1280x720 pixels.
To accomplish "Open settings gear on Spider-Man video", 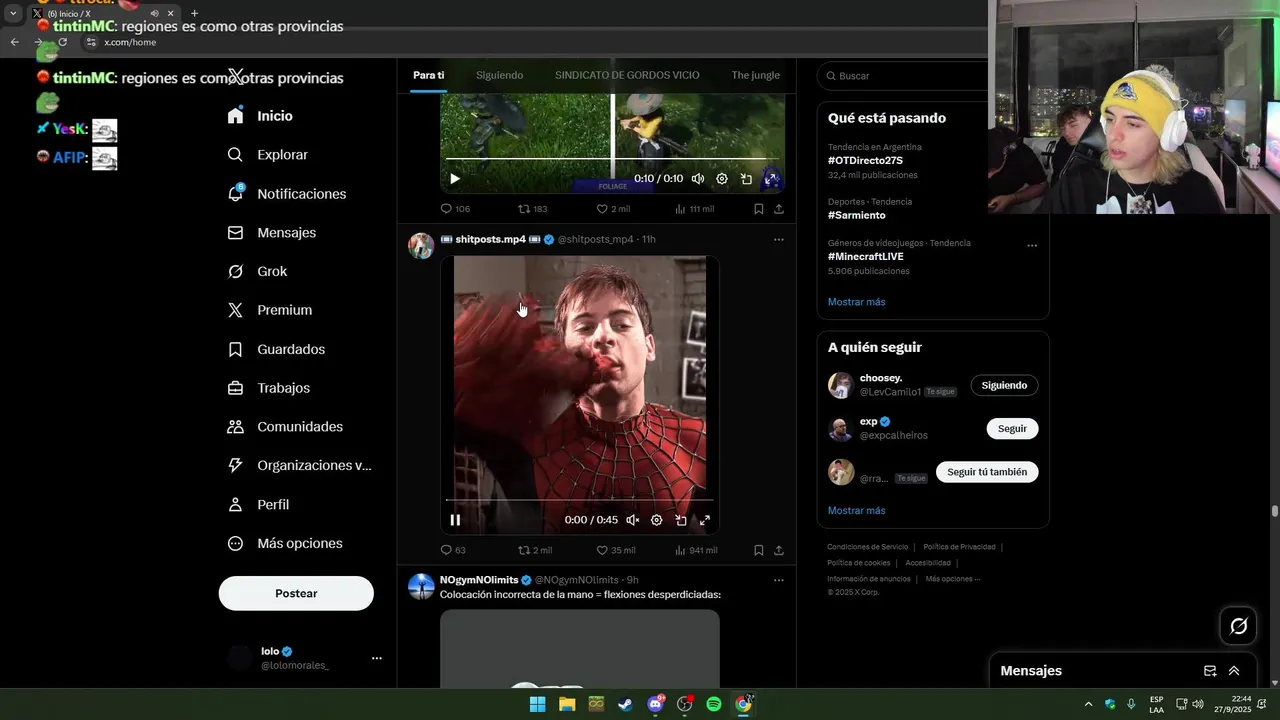I will (656, 520).
